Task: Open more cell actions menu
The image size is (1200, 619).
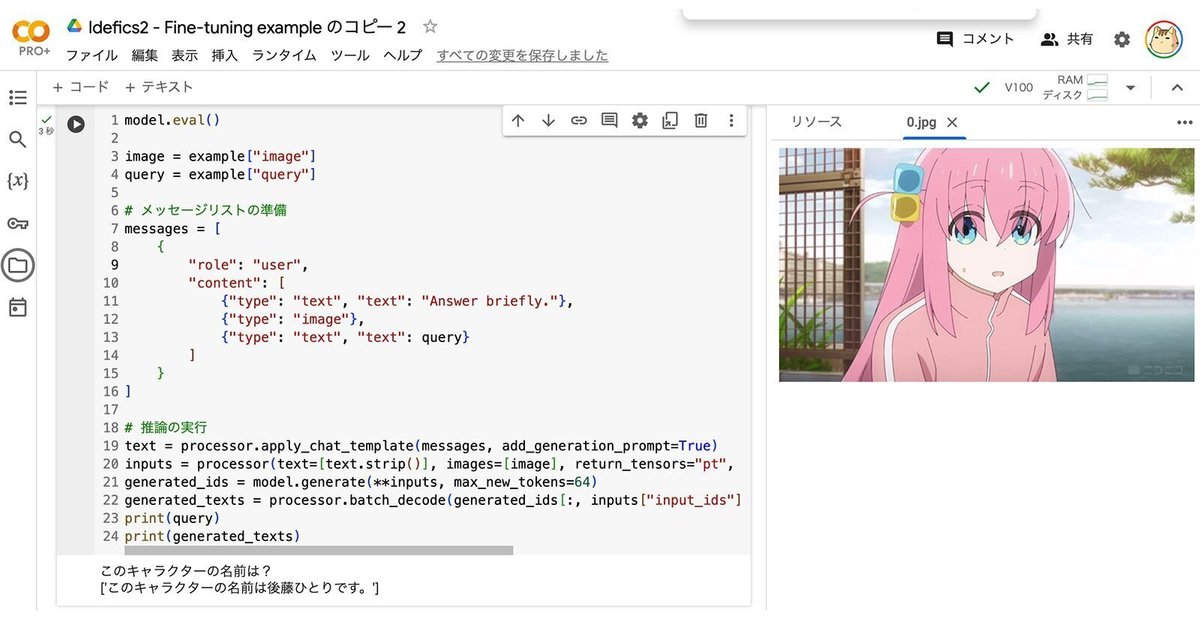Action: tap(731, 121)
